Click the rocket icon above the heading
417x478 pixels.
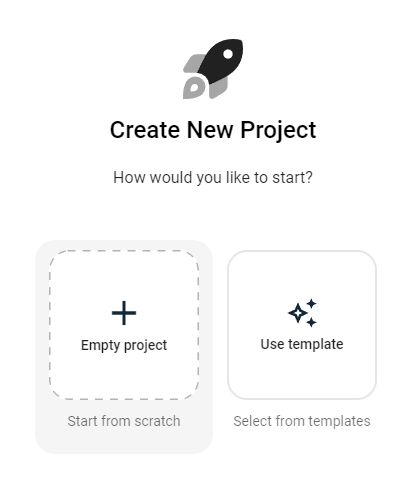213,69
